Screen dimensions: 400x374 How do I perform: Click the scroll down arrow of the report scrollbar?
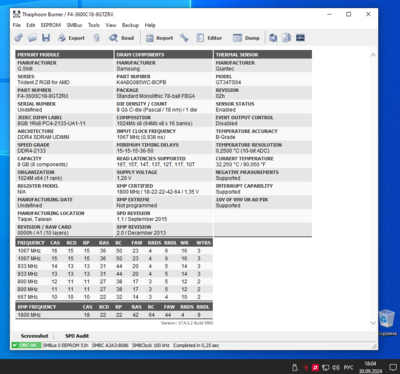(373, 323)
